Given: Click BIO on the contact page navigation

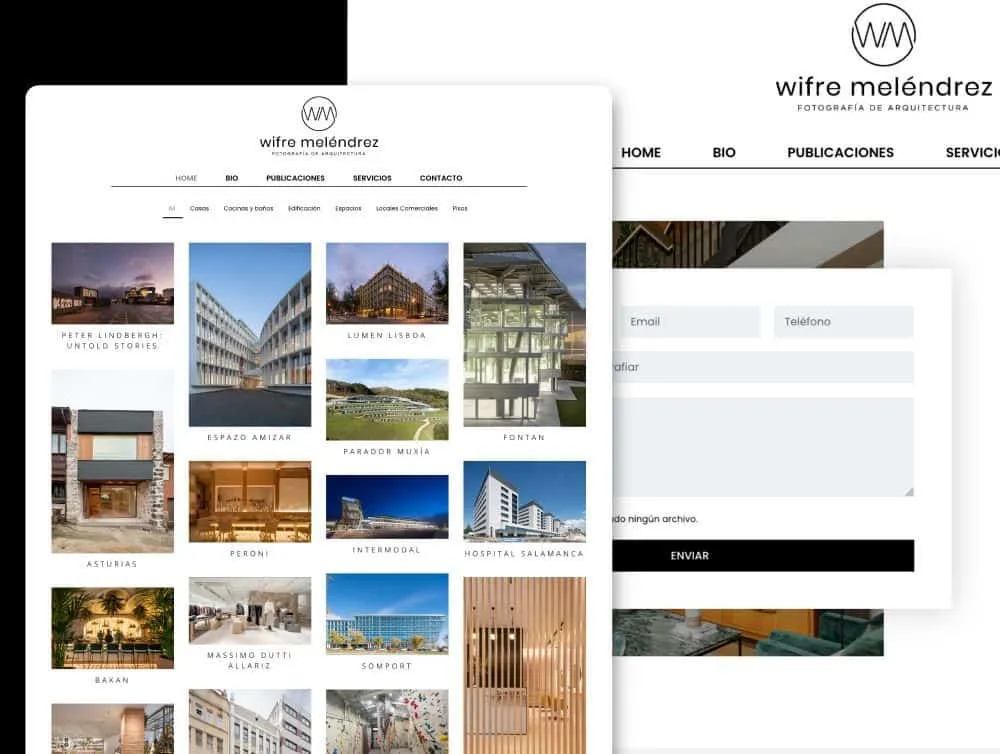Looking at the screenshot, I should pos(724,152).
